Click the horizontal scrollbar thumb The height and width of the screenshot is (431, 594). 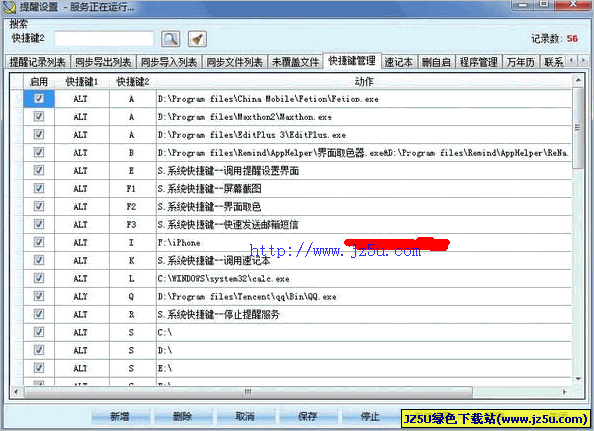click(x=248, y=392)
